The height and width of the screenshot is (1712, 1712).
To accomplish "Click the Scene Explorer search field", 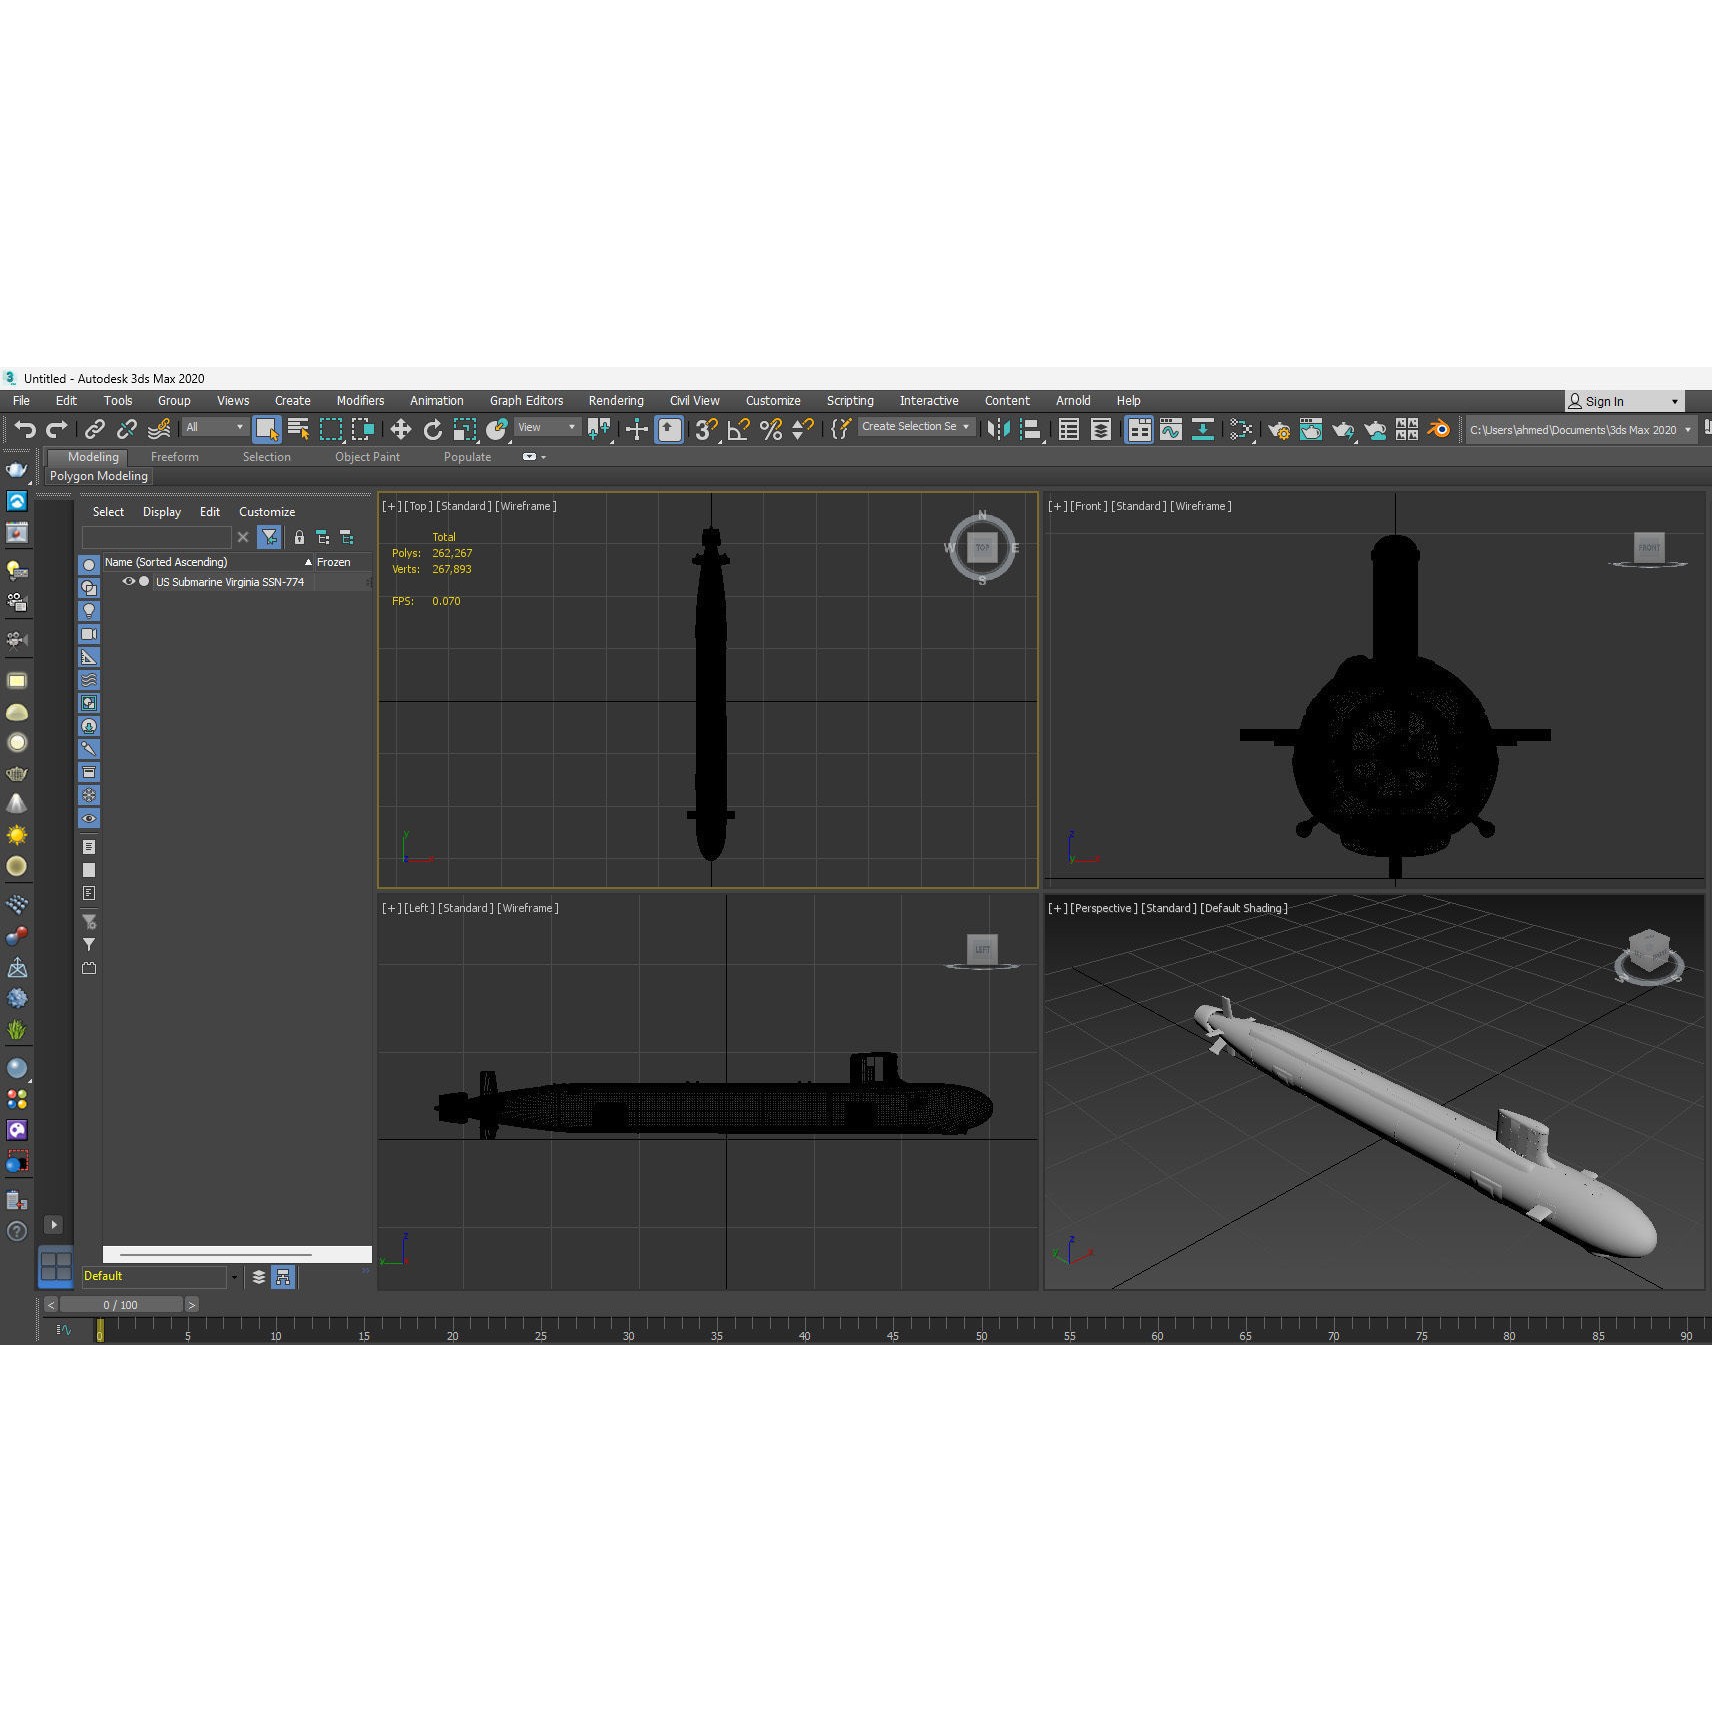I will pos(157,537).
